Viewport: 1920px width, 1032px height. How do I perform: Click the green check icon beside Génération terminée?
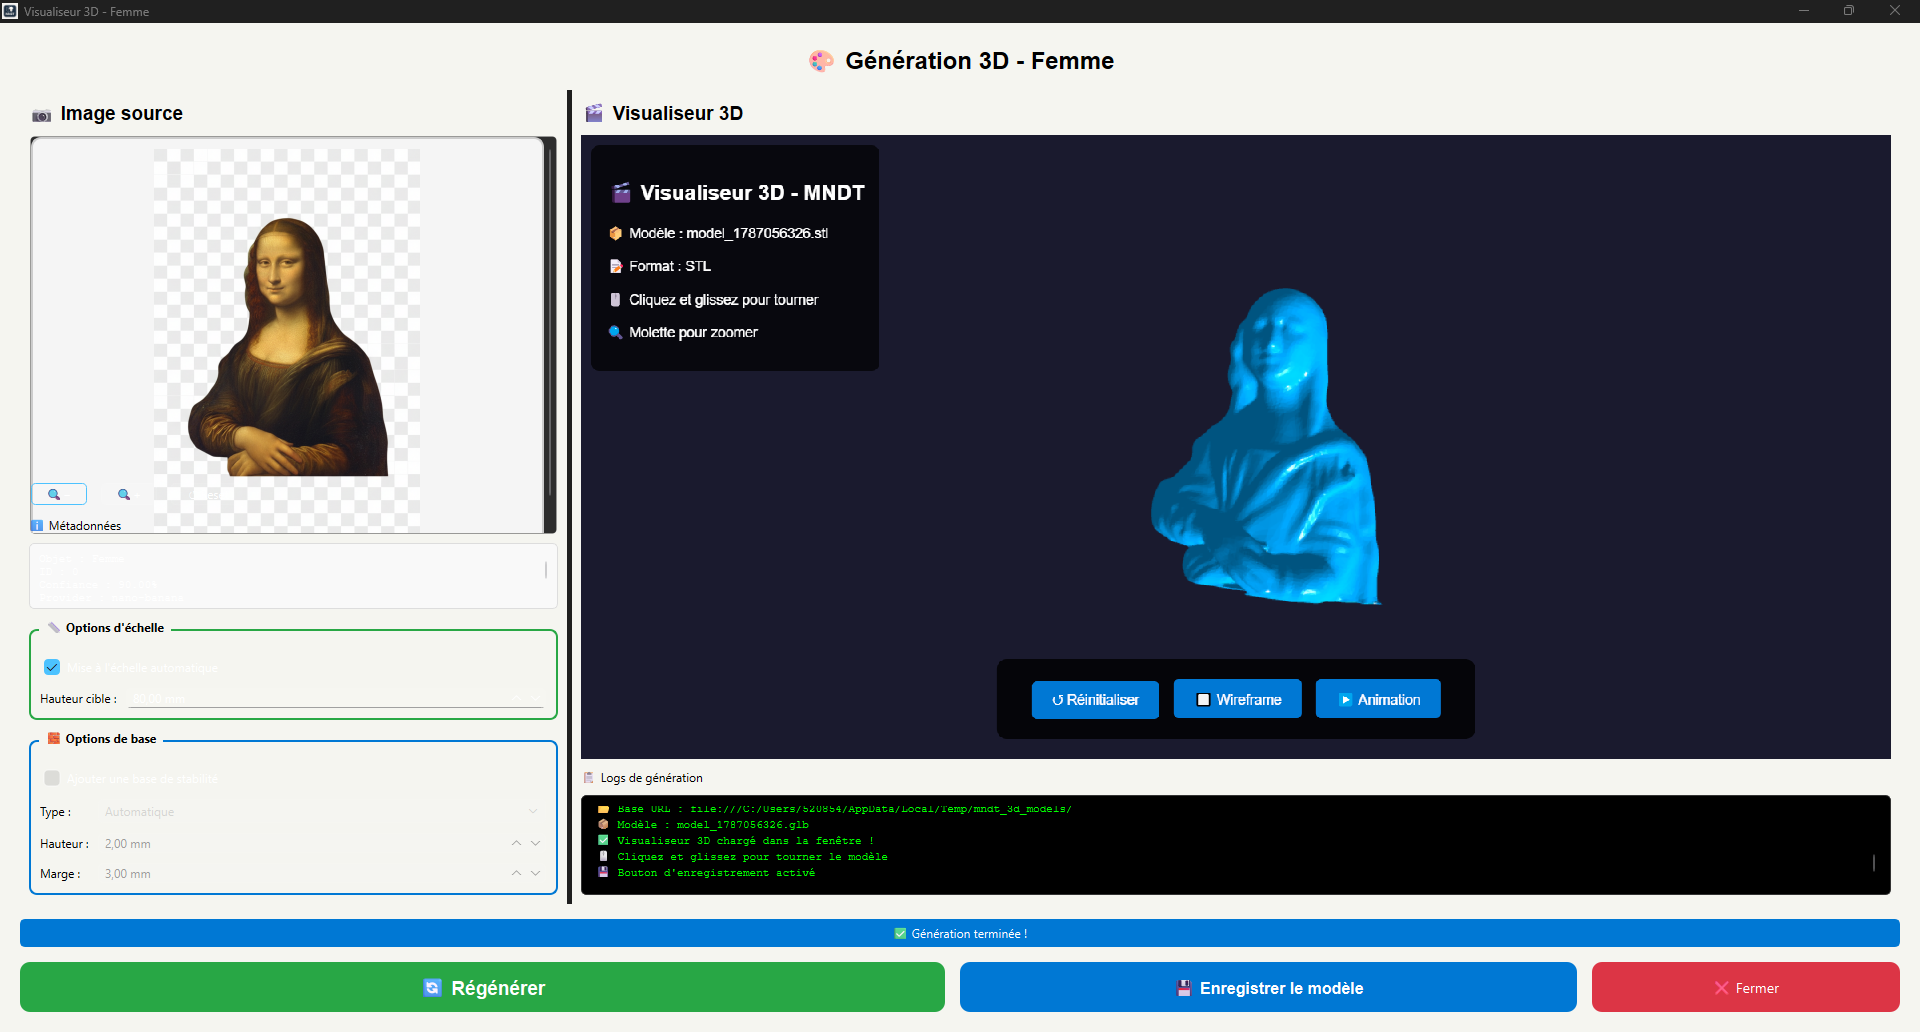[900, 934]
